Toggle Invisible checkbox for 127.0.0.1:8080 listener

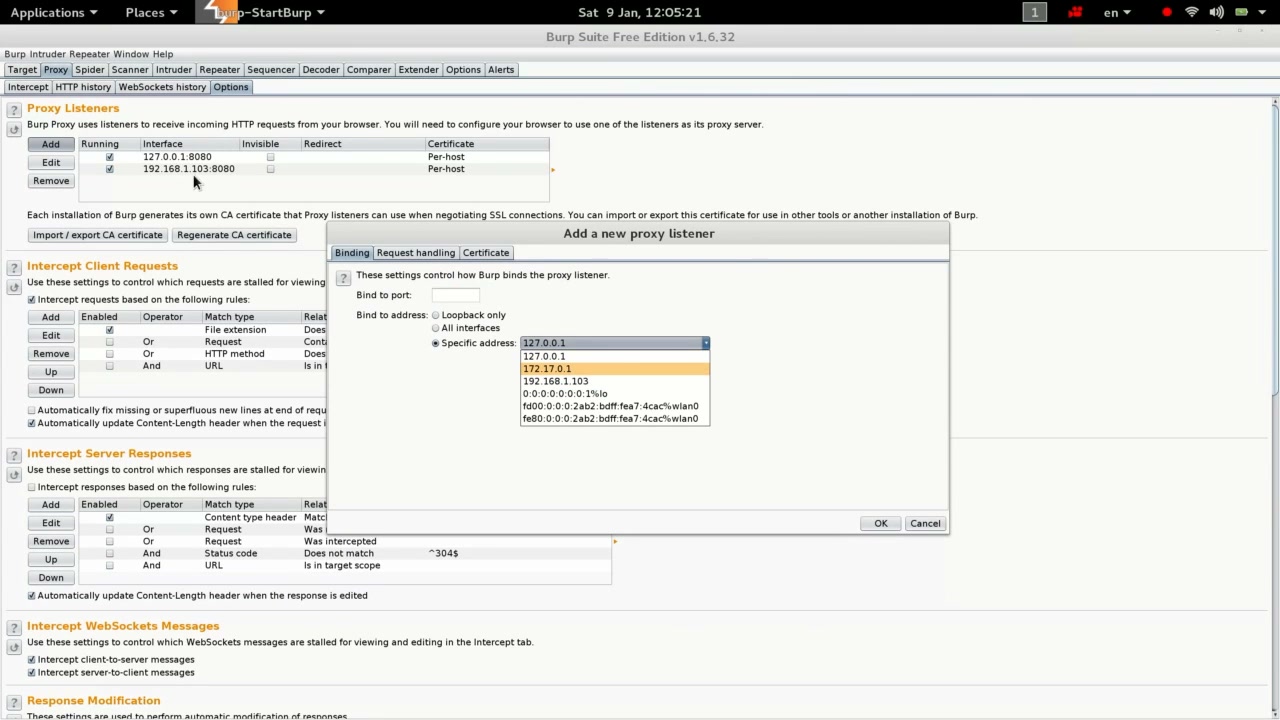(x=270, y=157)
